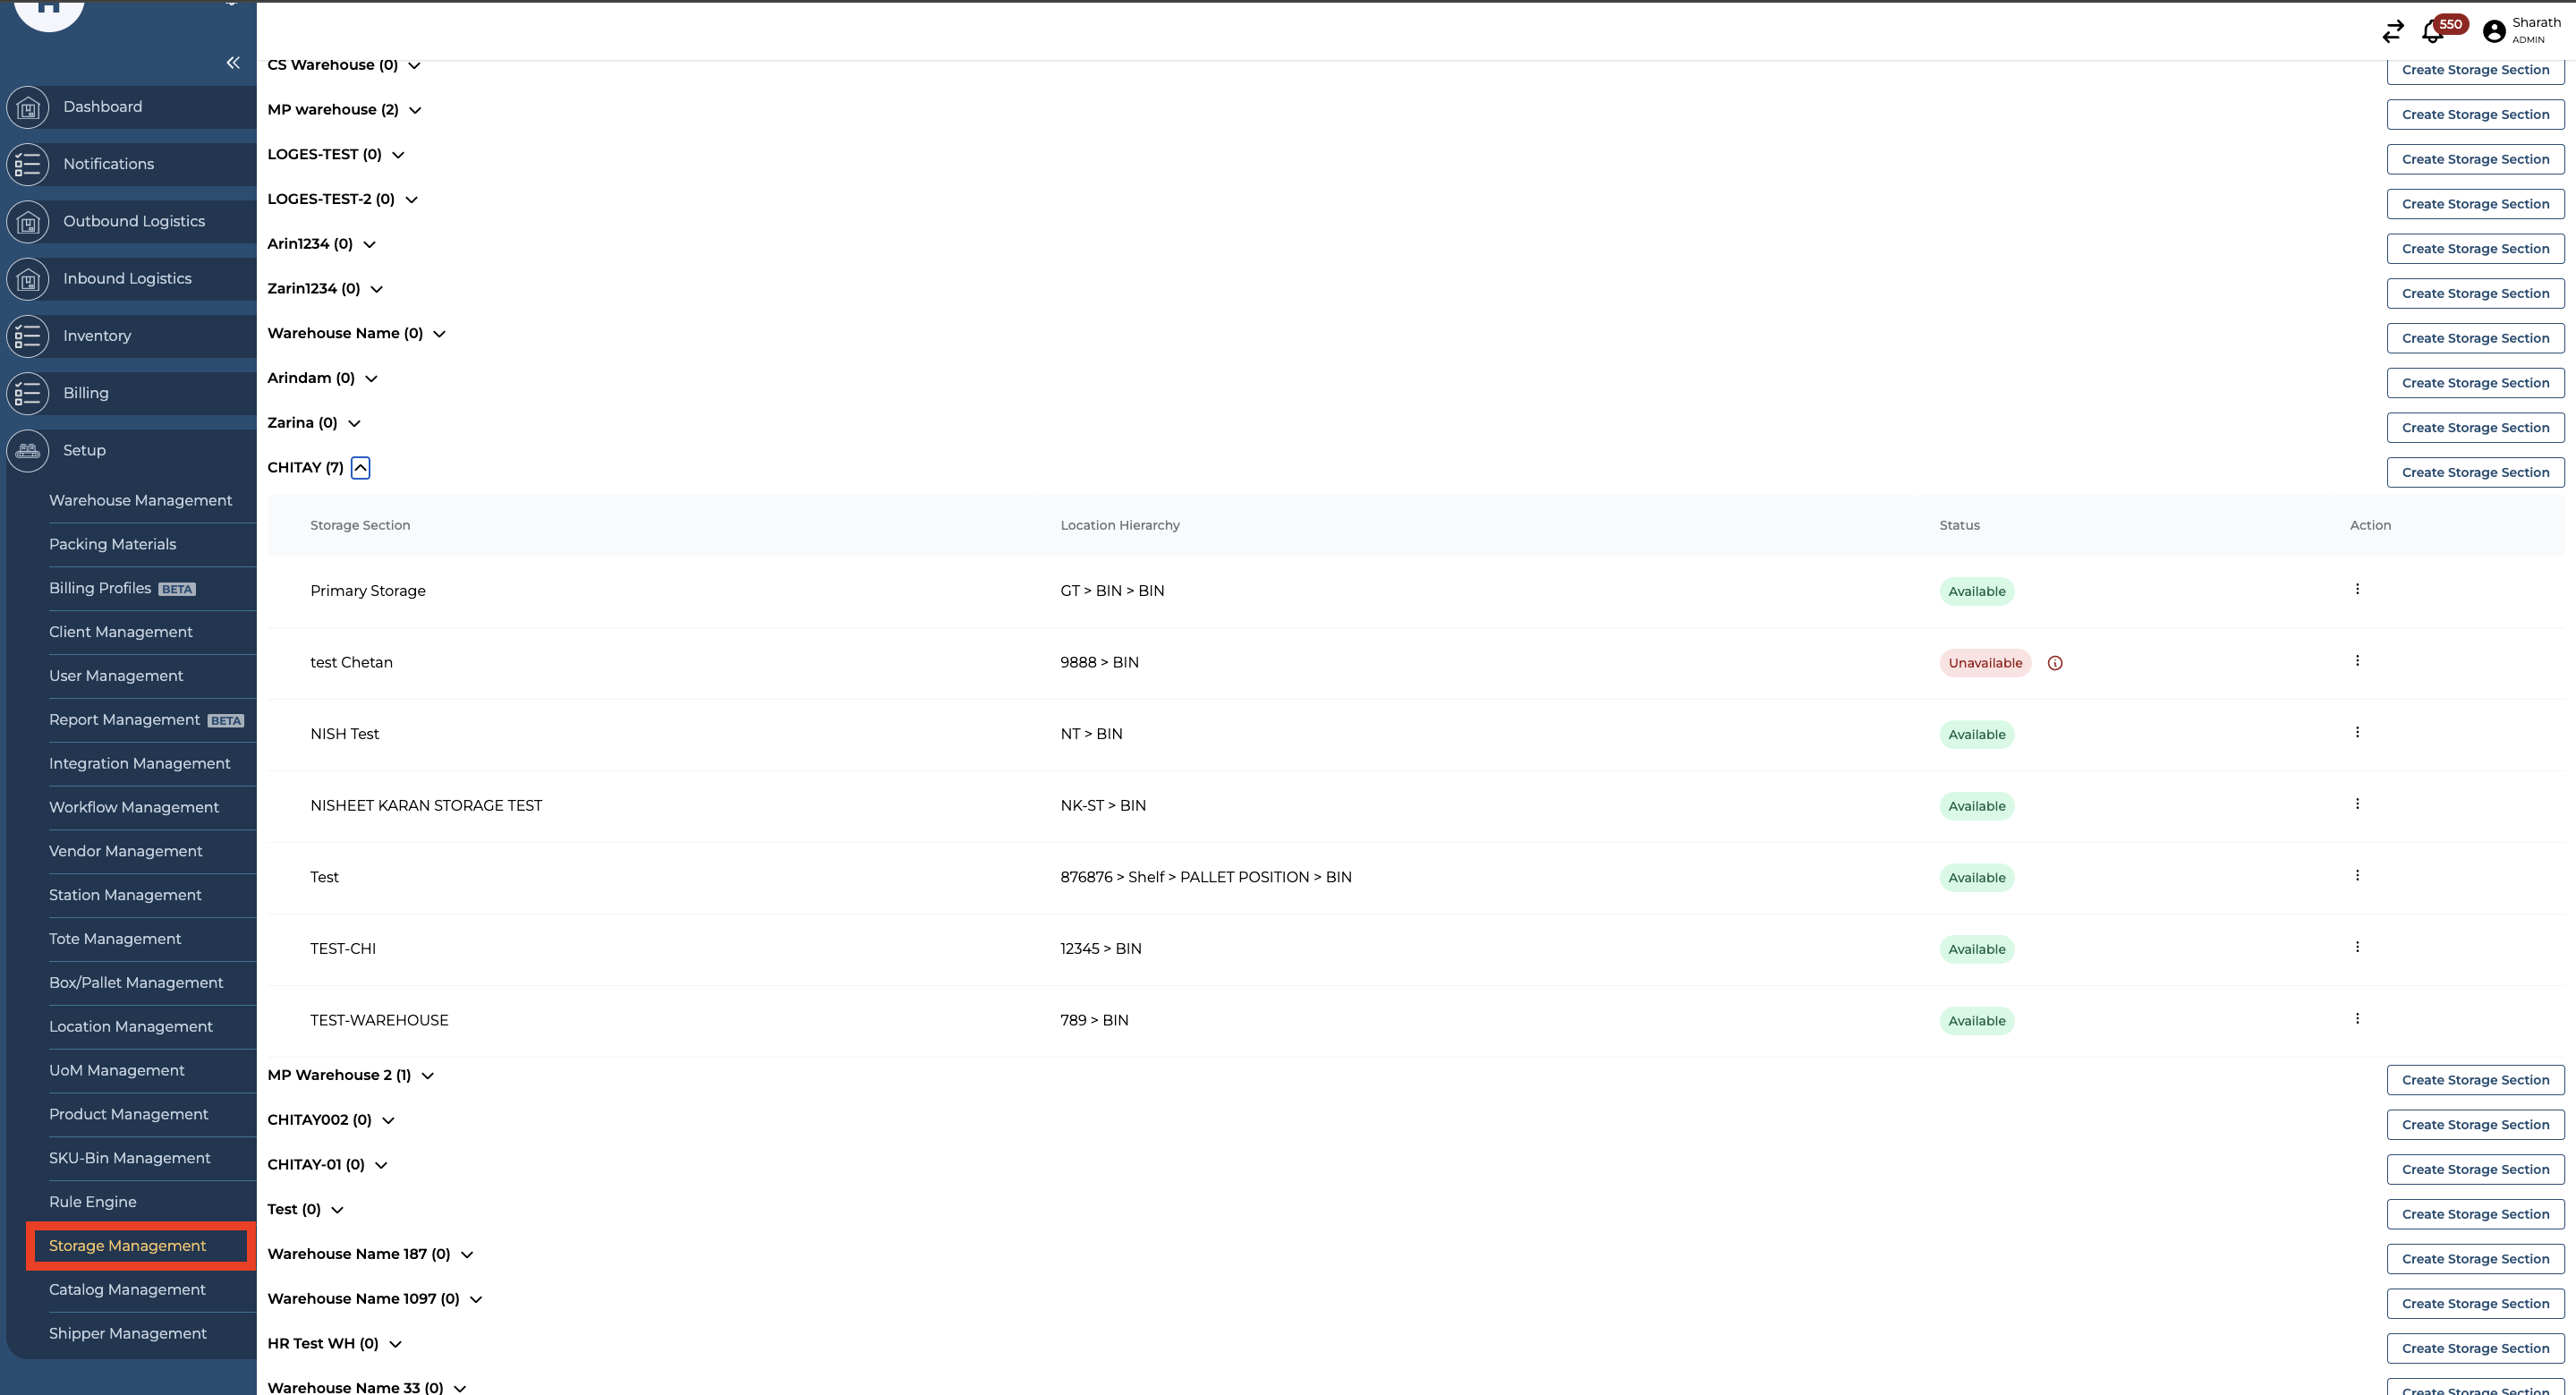Click the Setup sidebar section

(84, 450)
